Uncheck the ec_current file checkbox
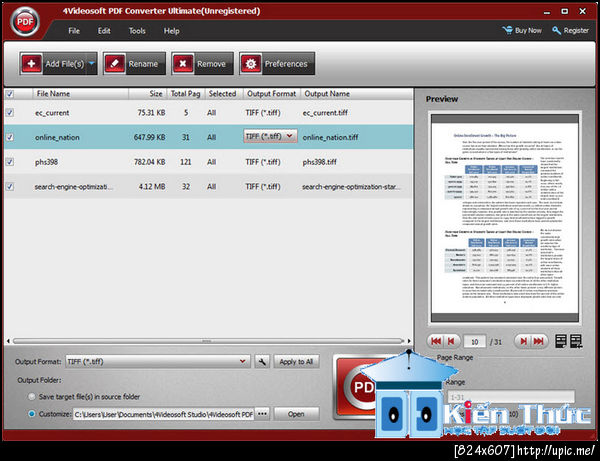Image resolution: width=600 pixels, height=461 pixels. point(10,112)
